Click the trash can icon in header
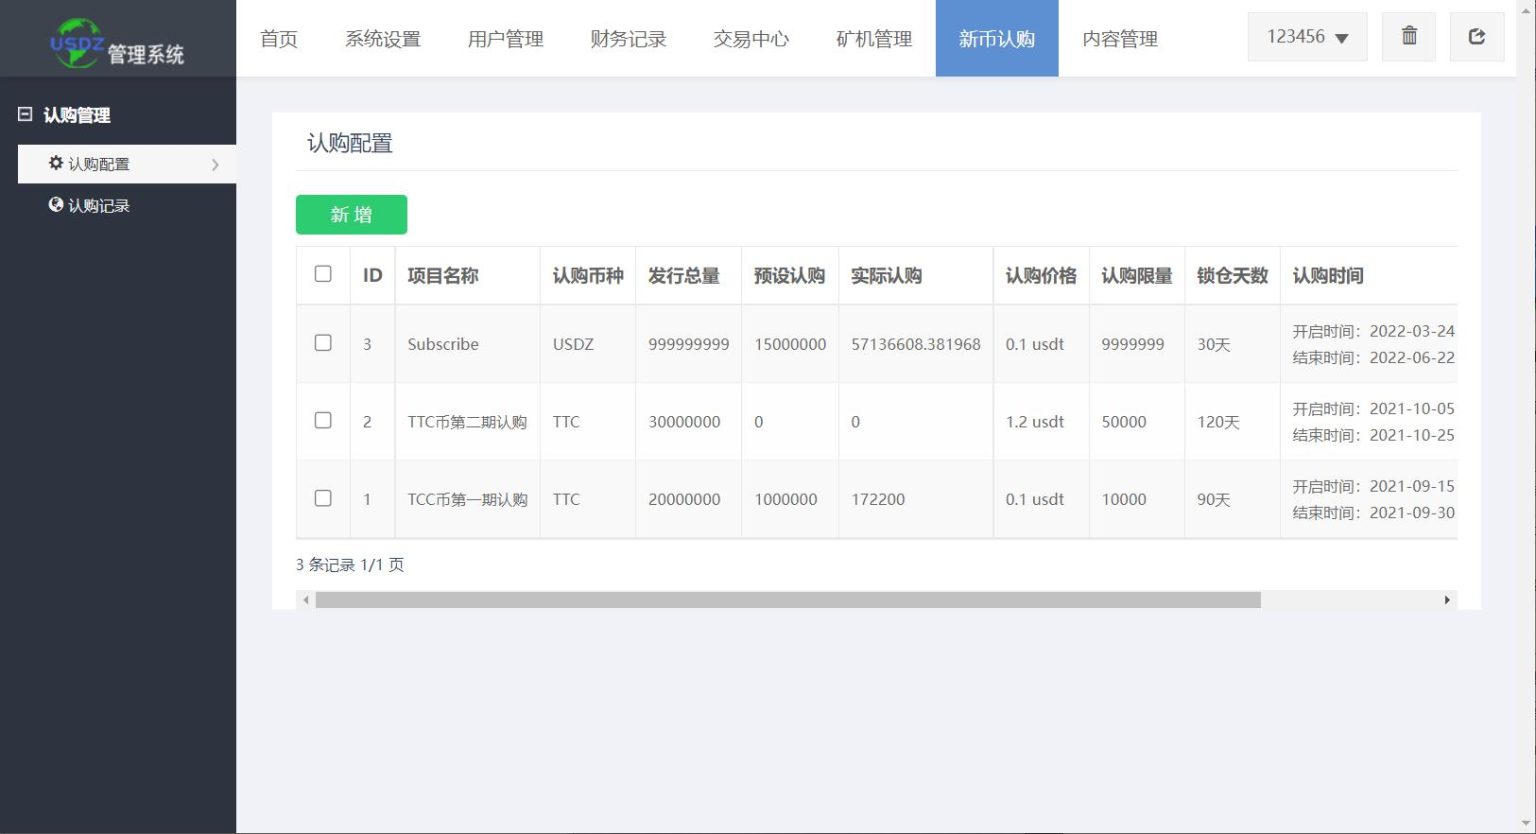This screenshot has width=1536, height=834. pyautogui.click(x=1409, y=37)
